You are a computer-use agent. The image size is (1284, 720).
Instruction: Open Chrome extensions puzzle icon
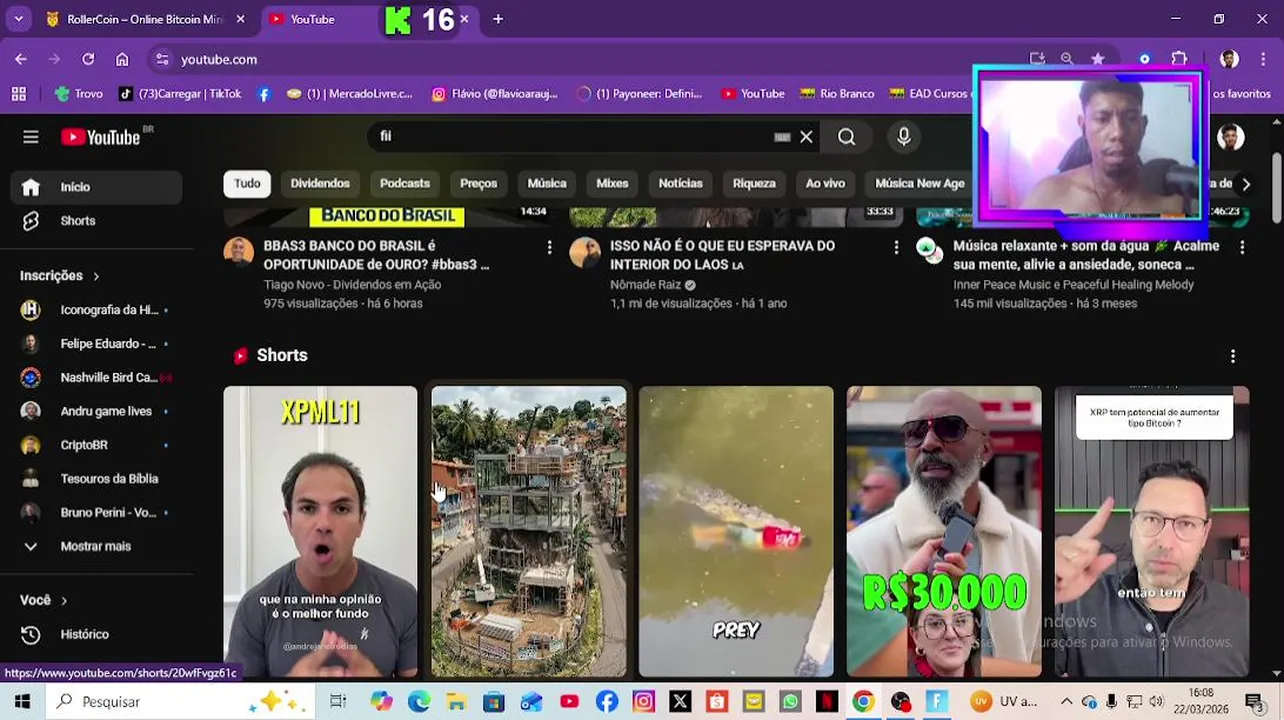coord(1179,59)
